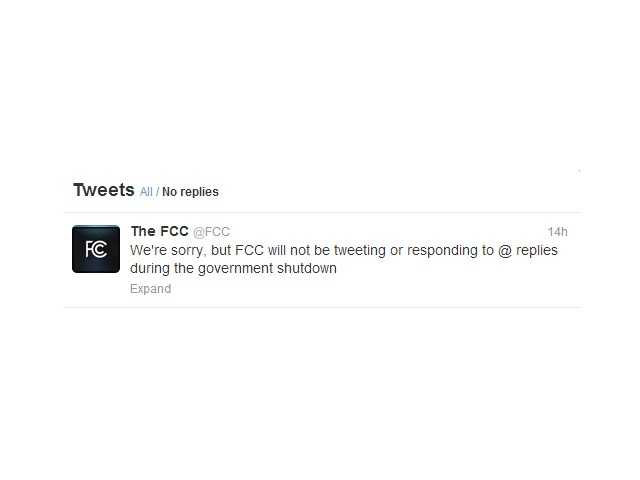This screenshot has width=640, height=480.
Task: Show all tweets via the All filter
Action: pos(146,191)
